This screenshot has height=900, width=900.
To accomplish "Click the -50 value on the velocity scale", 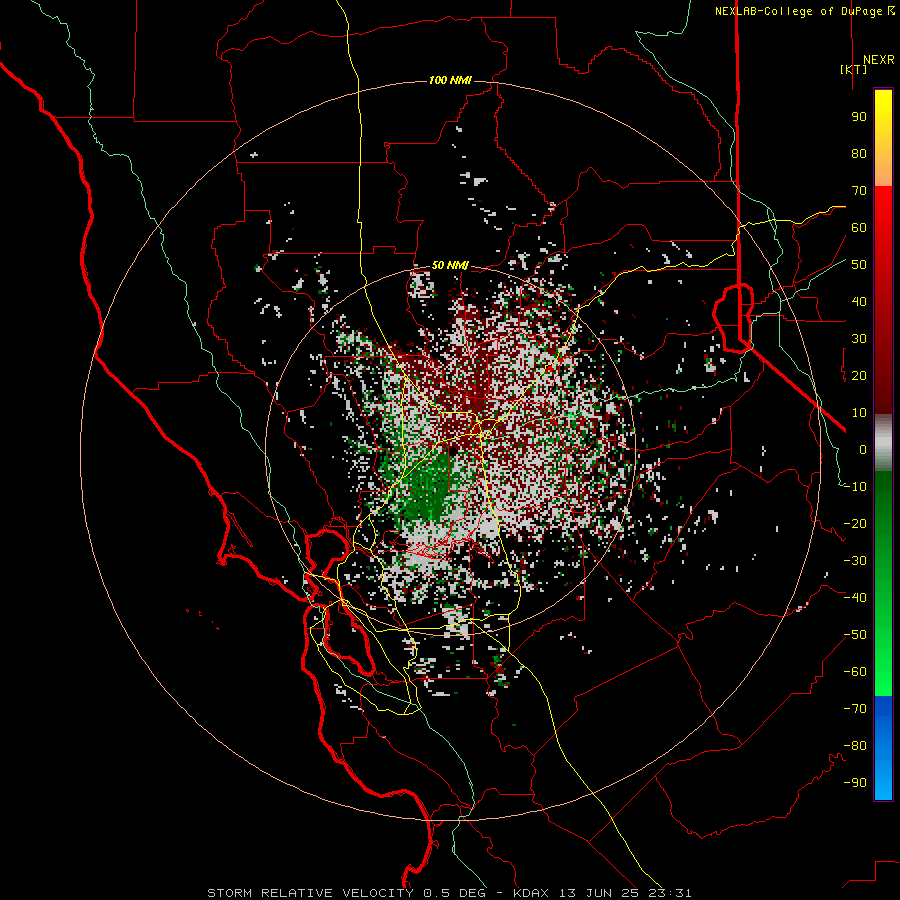I will tap(855, 635).
